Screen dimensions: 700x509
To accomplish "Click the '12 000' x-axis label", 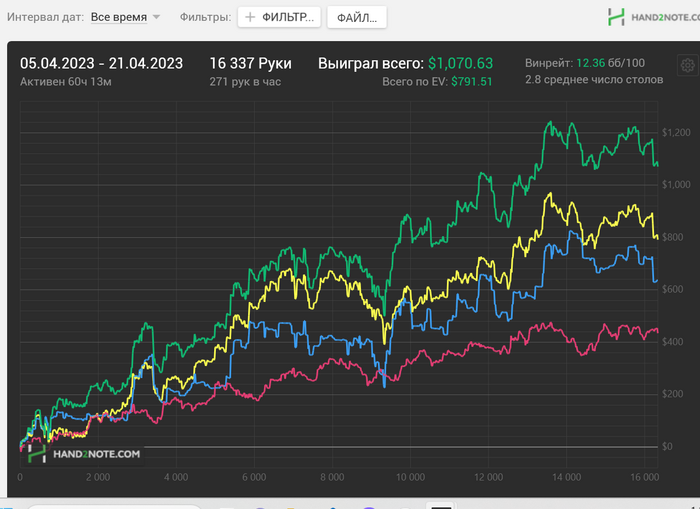I will tap(488, 477).
